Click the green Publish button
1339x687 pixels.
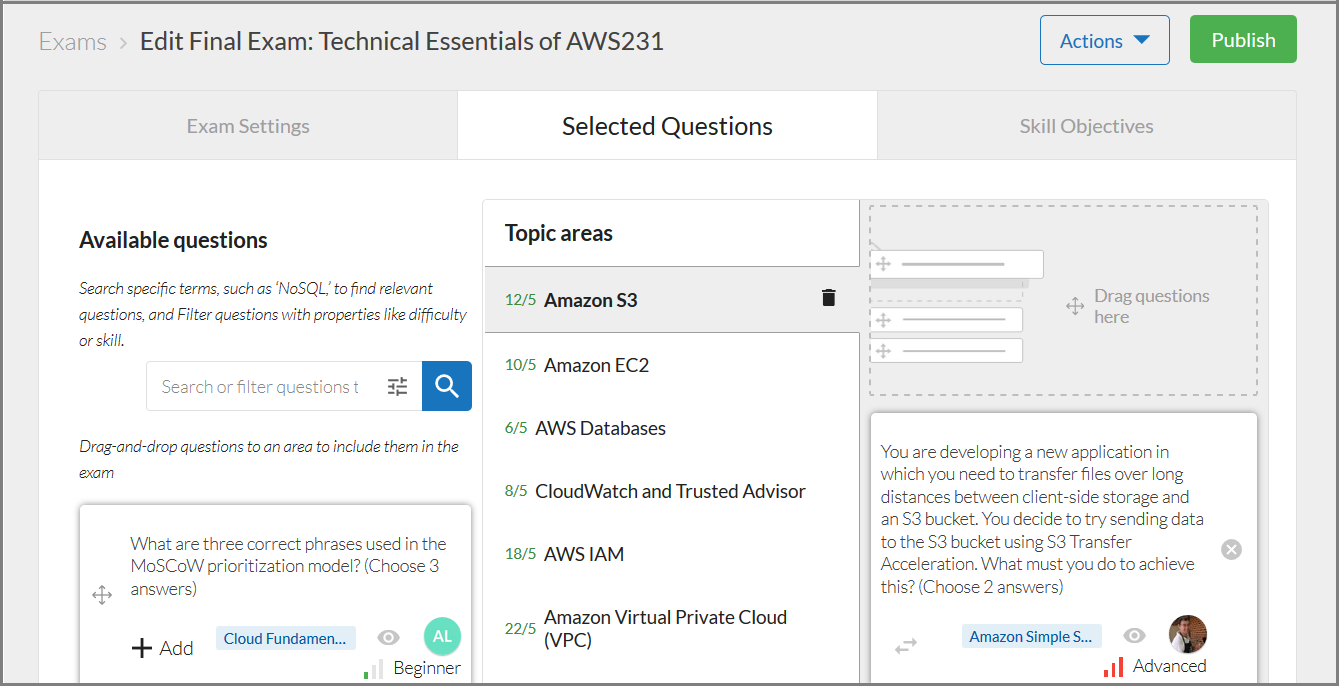1243,40
